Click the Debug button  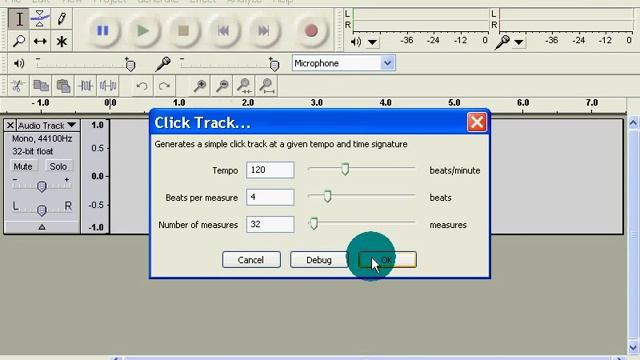(319, 260)
